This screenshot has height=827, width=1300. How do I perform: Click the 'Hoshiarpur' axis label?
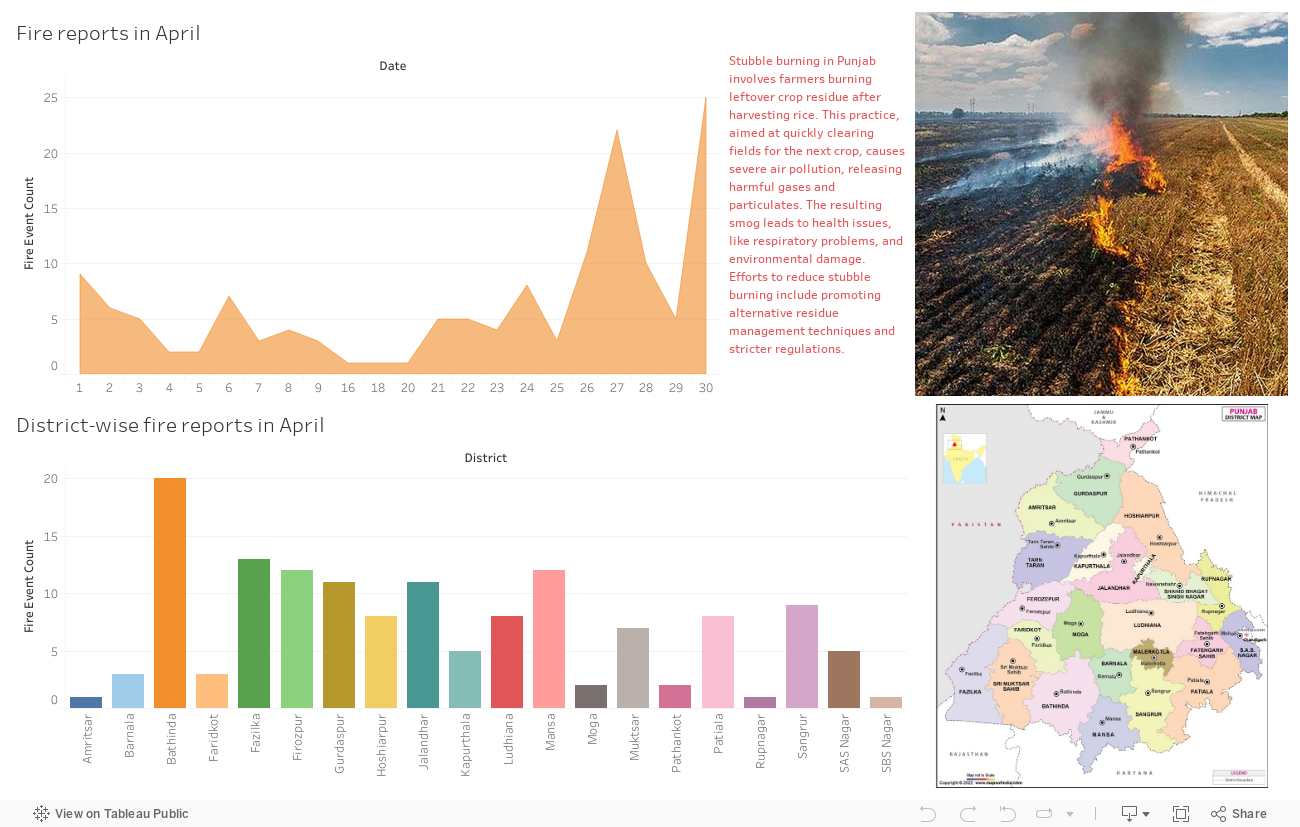[x=381, y=744]
